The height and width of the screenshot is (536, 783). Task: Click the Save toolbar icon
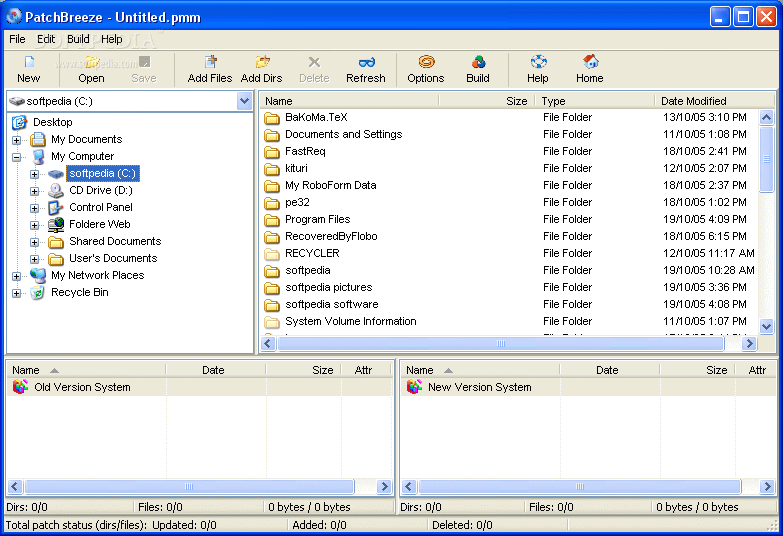[x=144, y=62]
